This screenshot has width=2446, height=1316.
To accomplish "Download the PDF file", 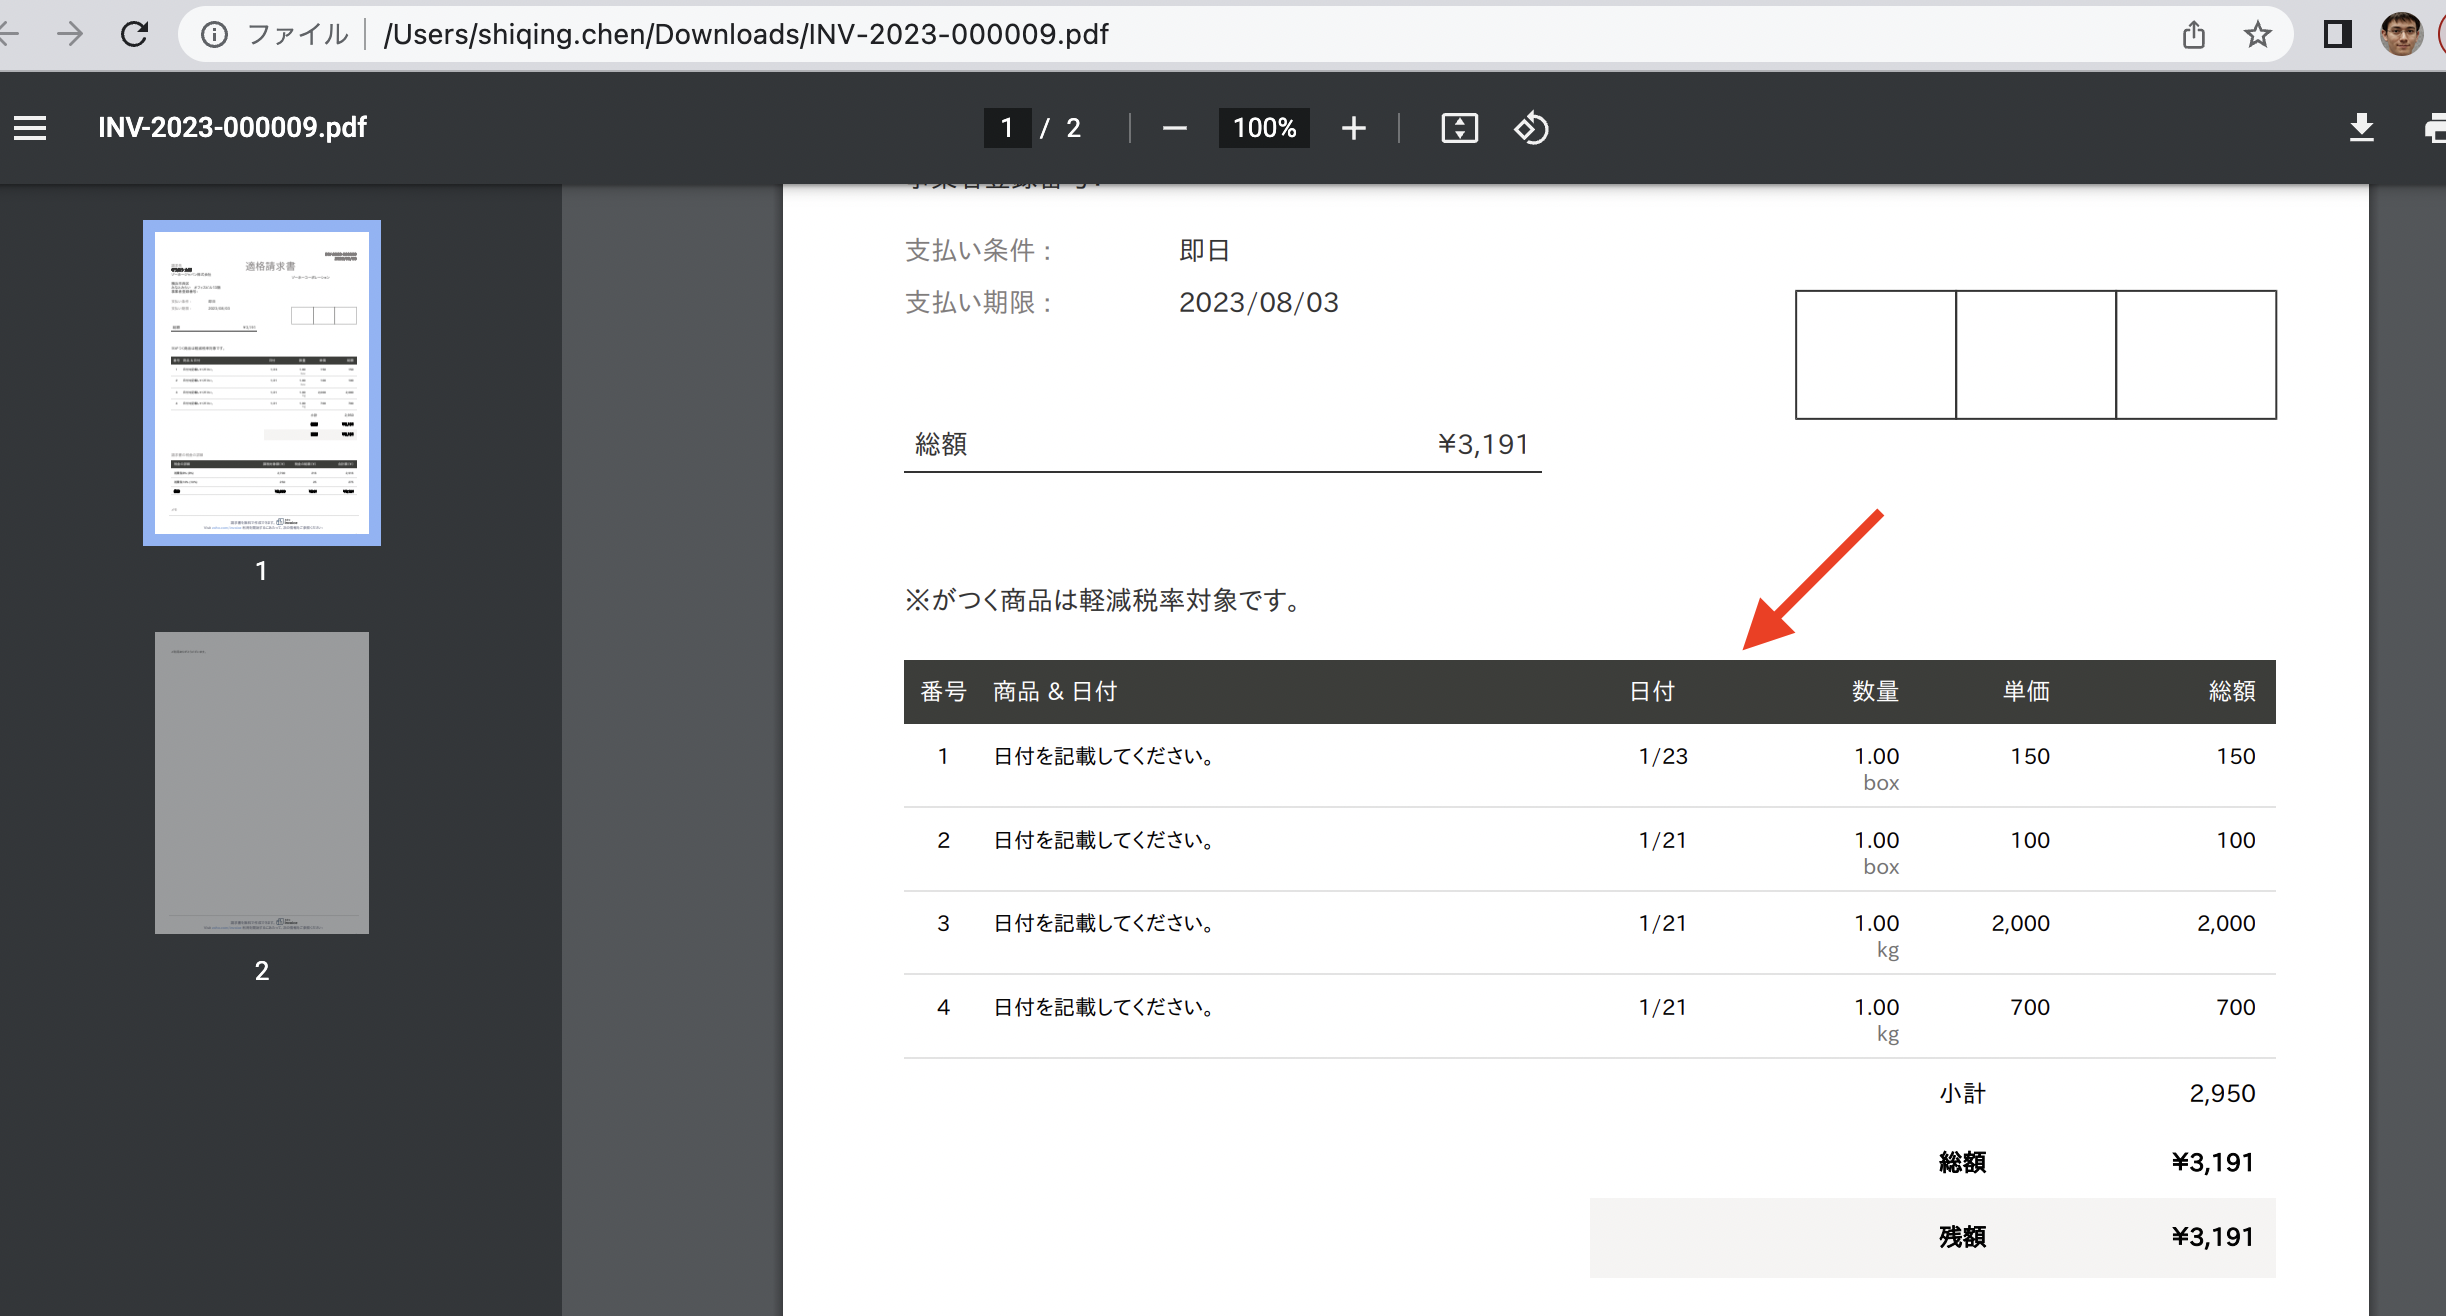I will coord(2361,128).
